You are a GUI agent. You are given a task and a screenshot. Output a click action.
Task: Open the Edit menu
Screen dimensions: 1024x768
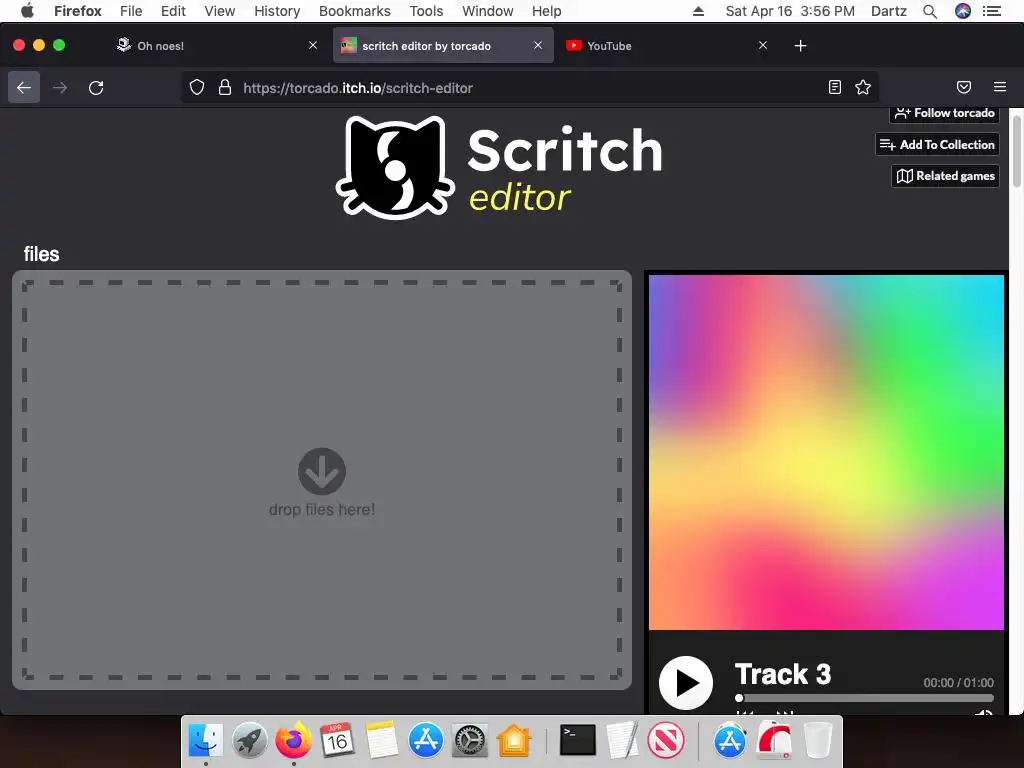coord(173,11)
